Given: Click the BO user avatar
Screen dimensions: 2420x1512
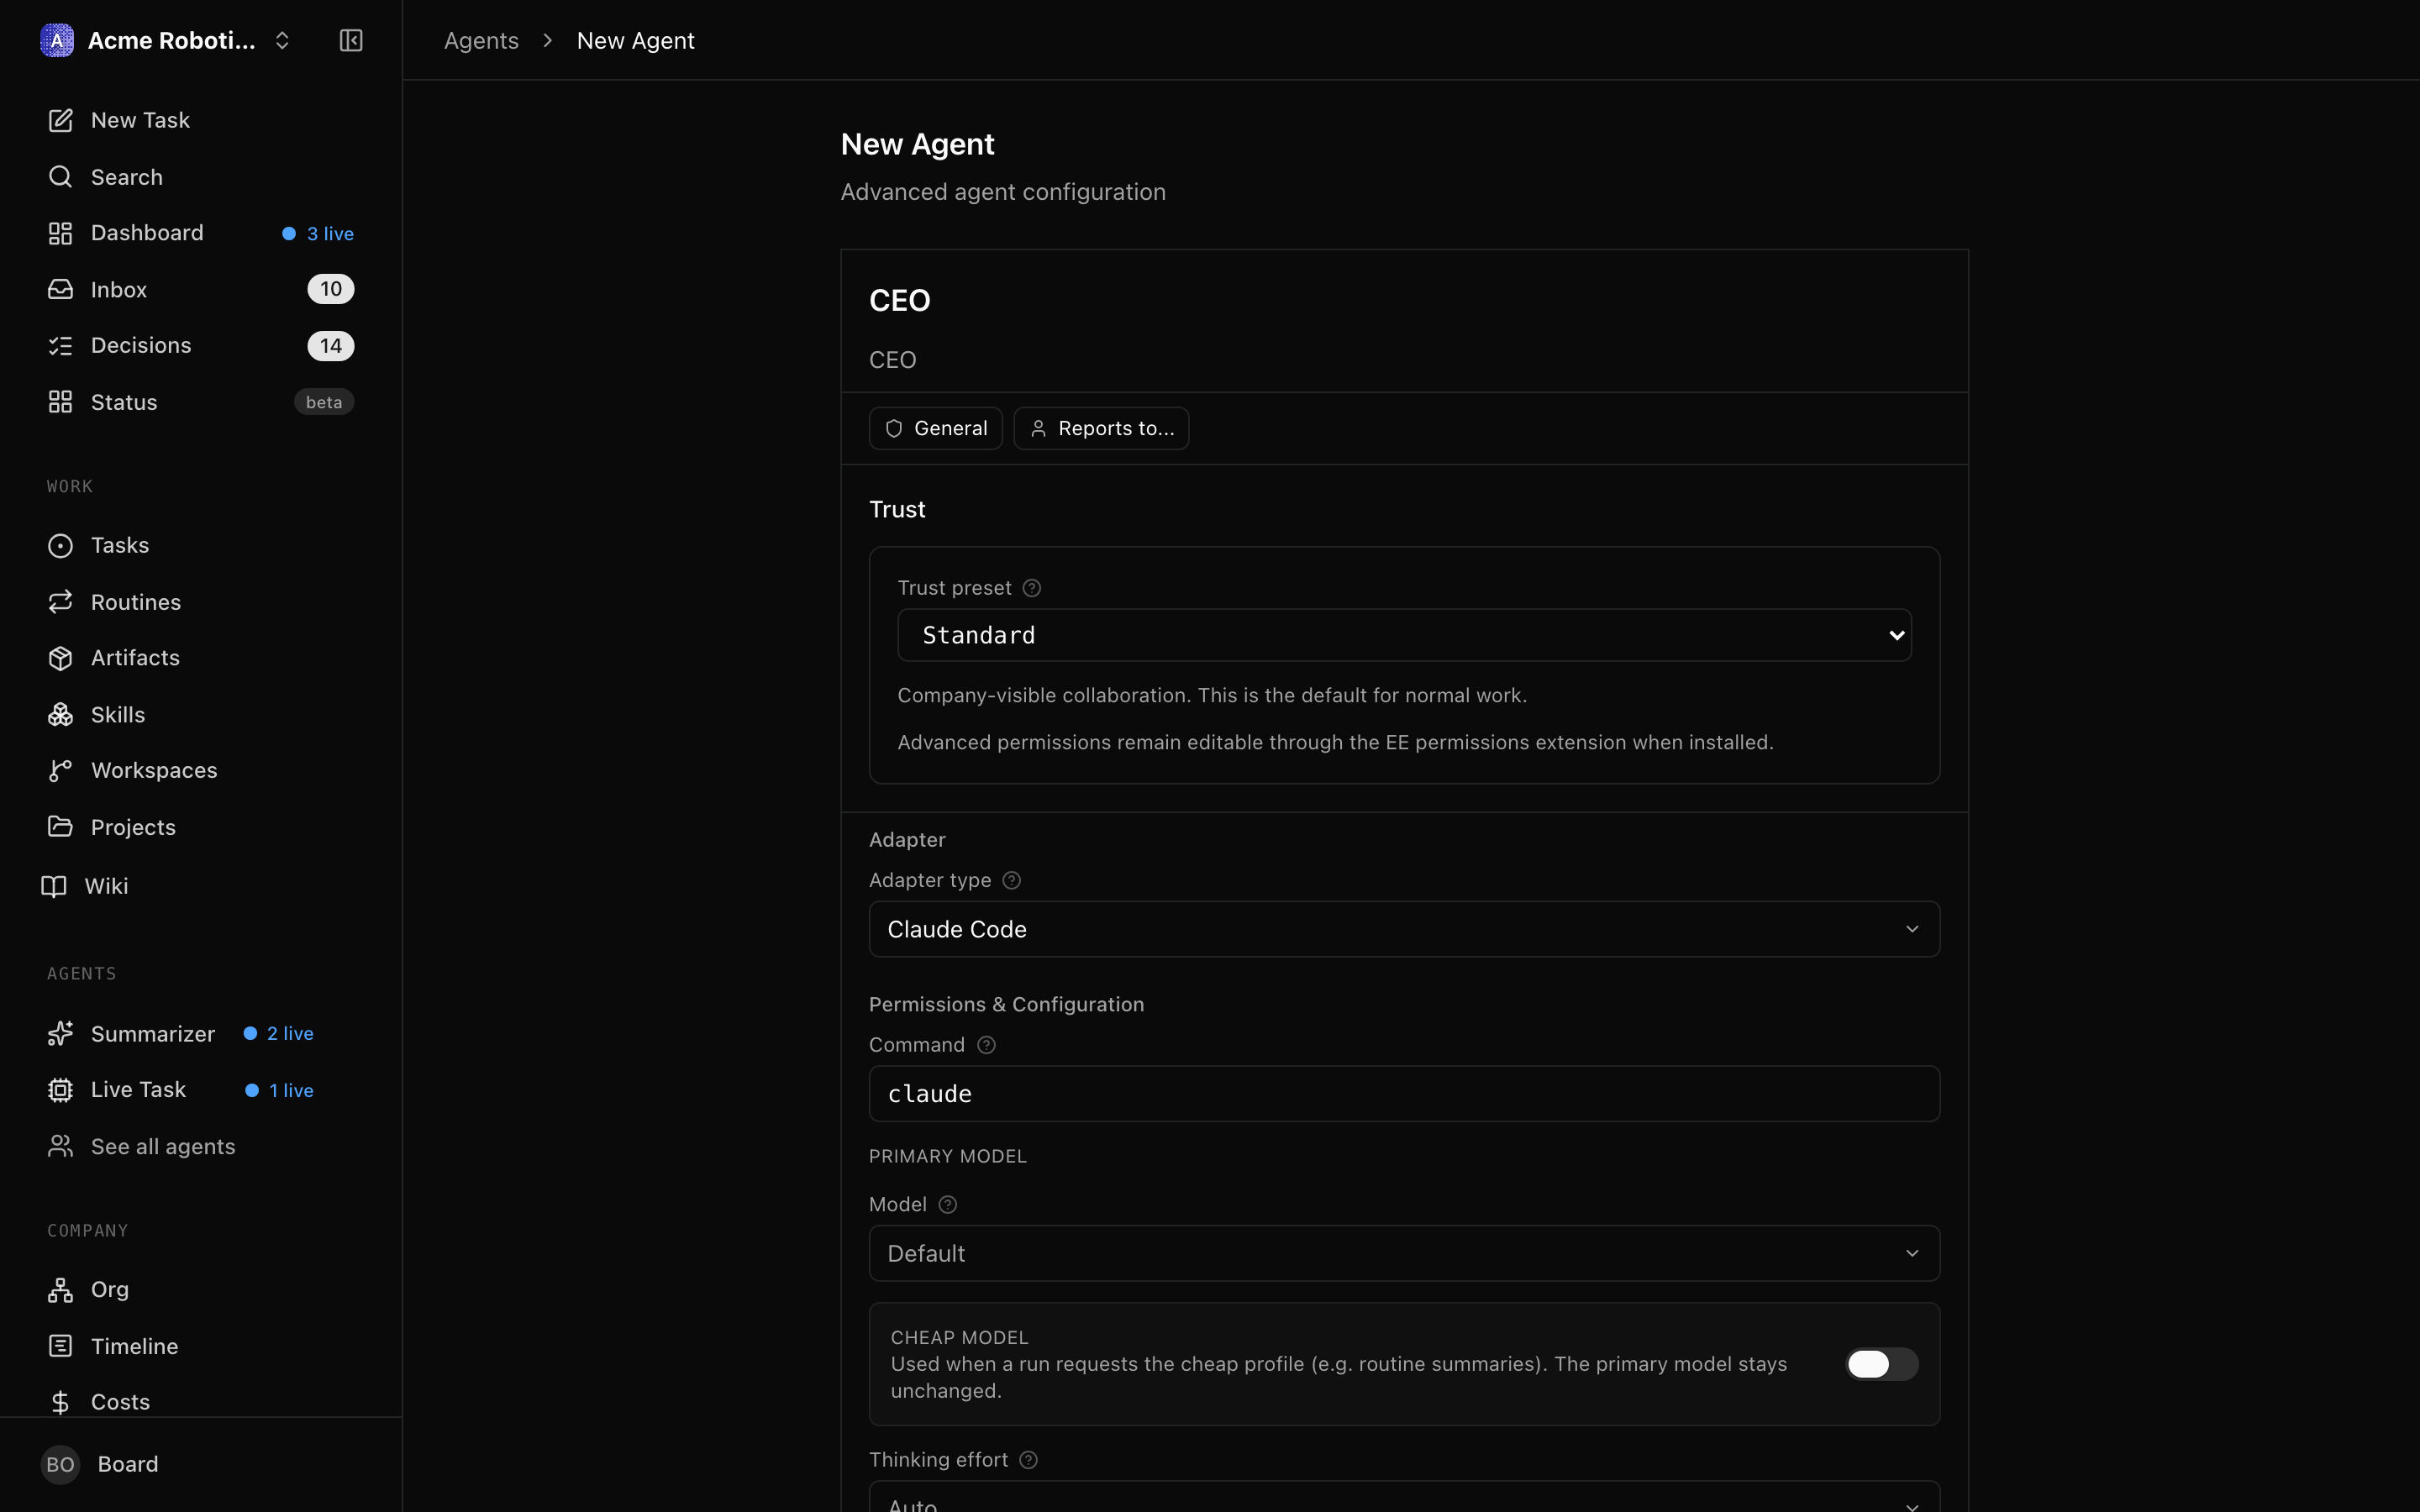Looking at the screenshot, I should click(x=60, y=1464).
